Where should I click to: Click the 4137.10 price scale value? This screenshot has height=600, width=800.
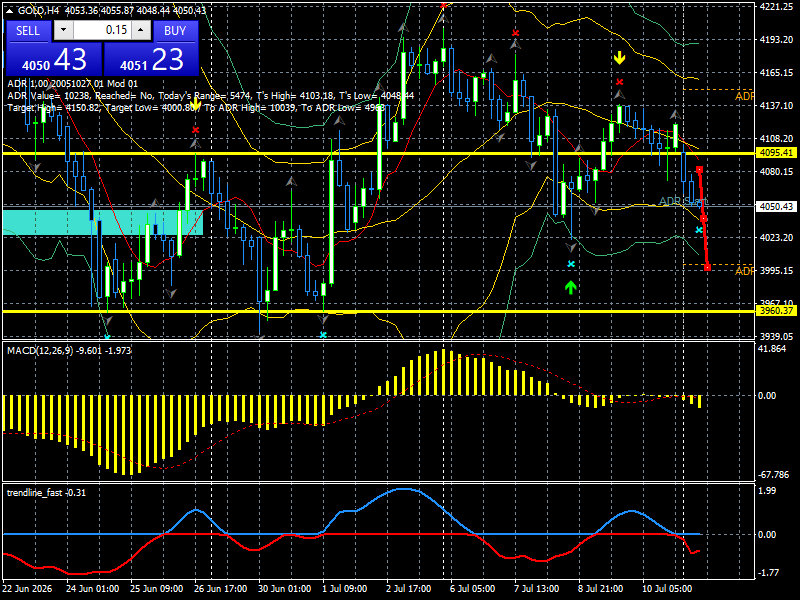[776, 106]
